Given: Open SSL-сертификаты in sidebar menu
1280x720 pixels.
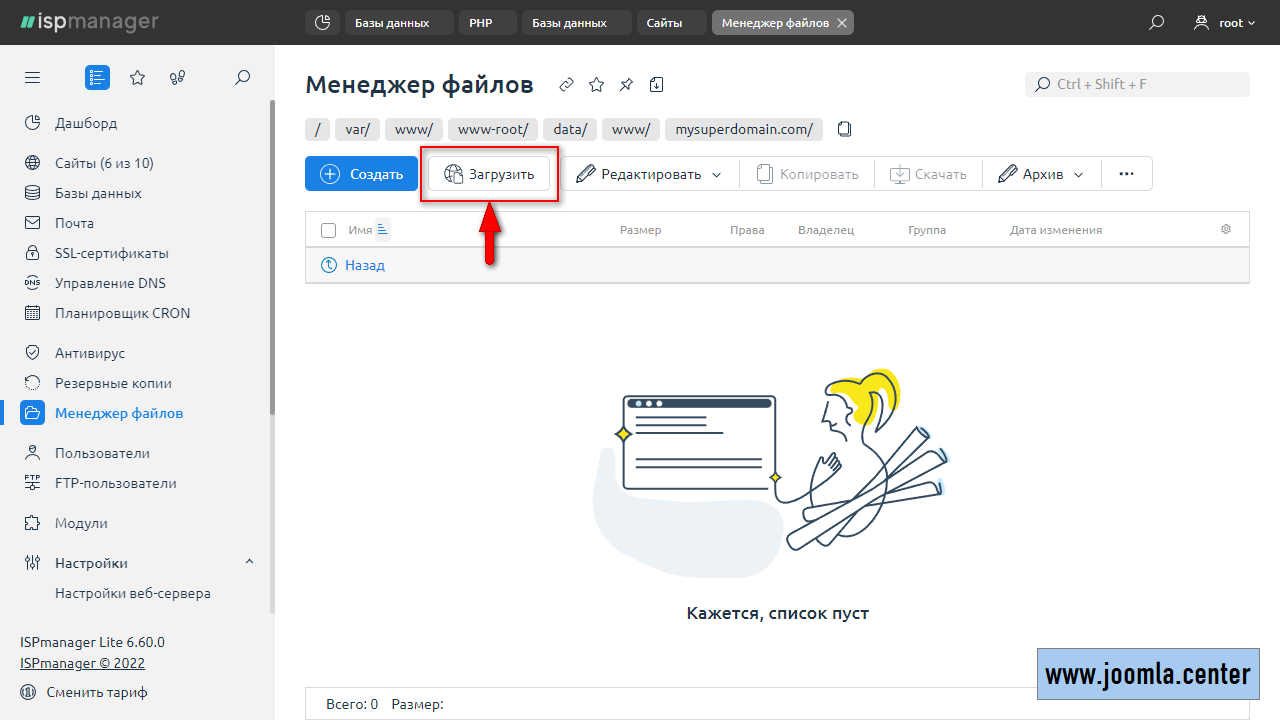Looking at the screenshot, I should click(x=111, y=253).
